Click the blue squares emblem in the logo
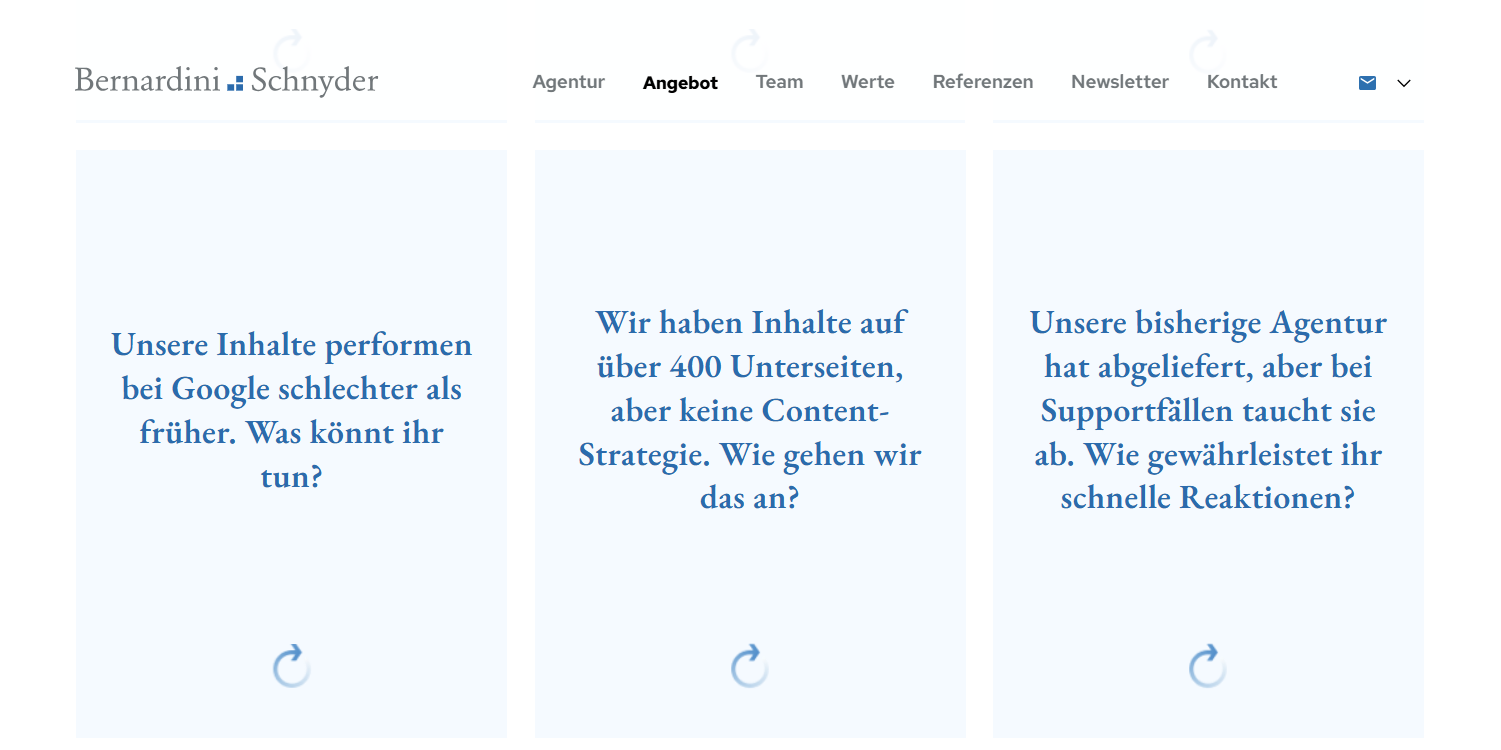Screen dimensions: 1501x750 [x=235, y=83]
